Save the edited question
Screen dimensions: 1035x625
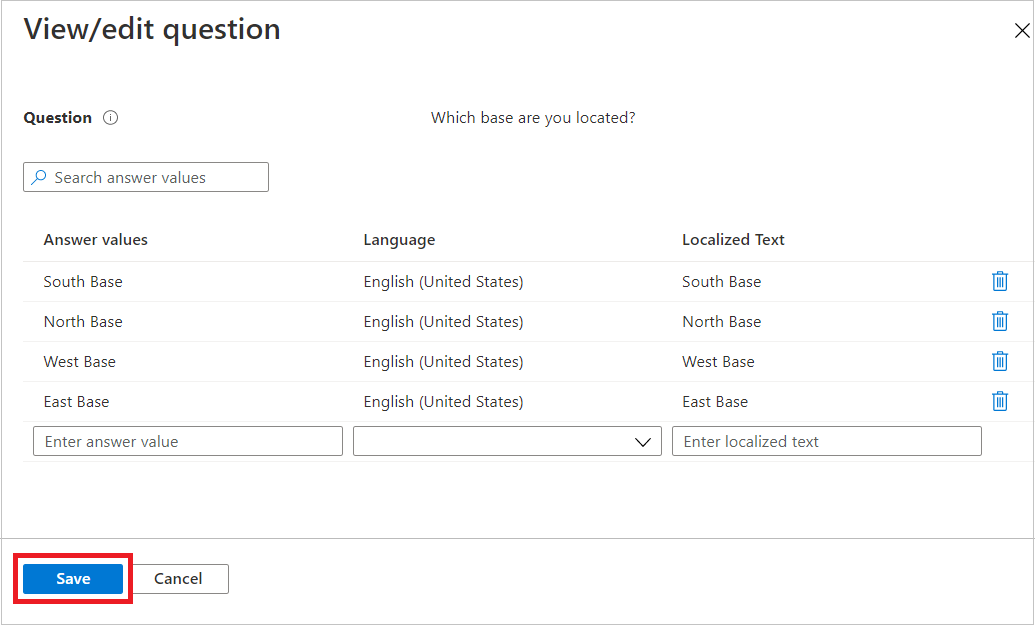pos(72,578)
